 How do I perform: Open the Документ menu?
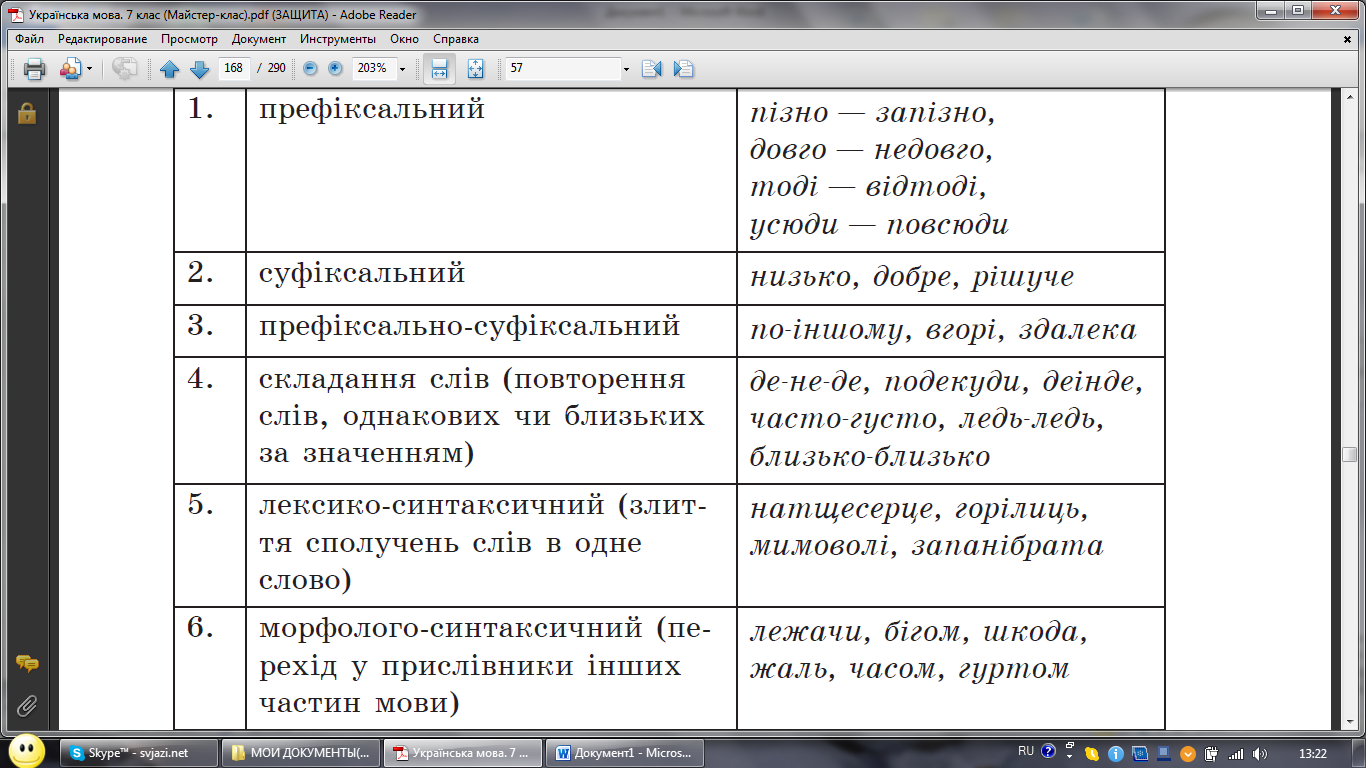(x=258, y=39)
